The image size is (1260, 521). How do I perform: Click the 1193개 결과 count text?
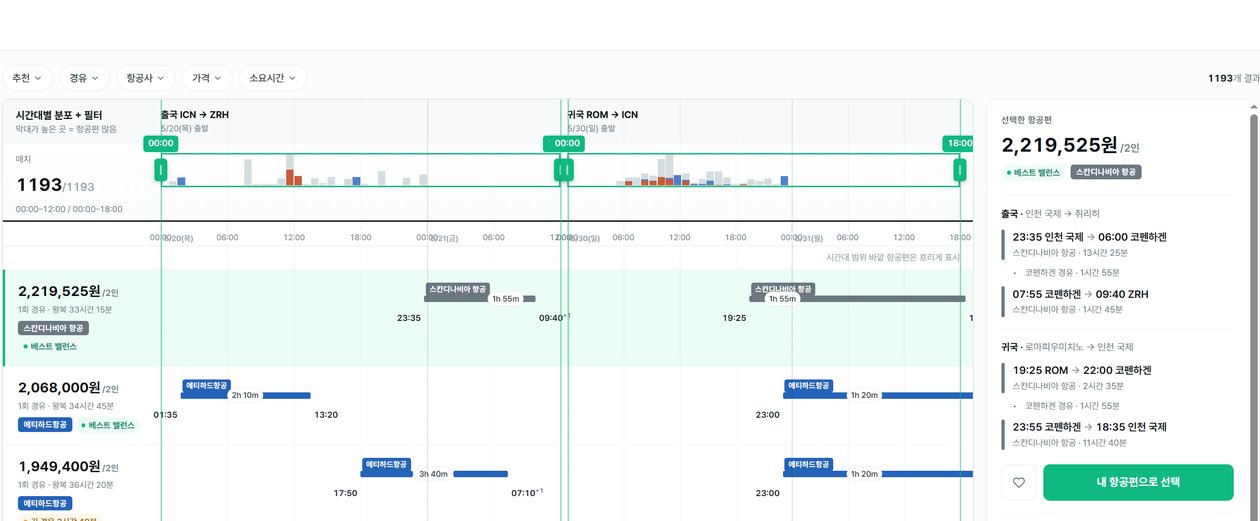point(1233,78)
